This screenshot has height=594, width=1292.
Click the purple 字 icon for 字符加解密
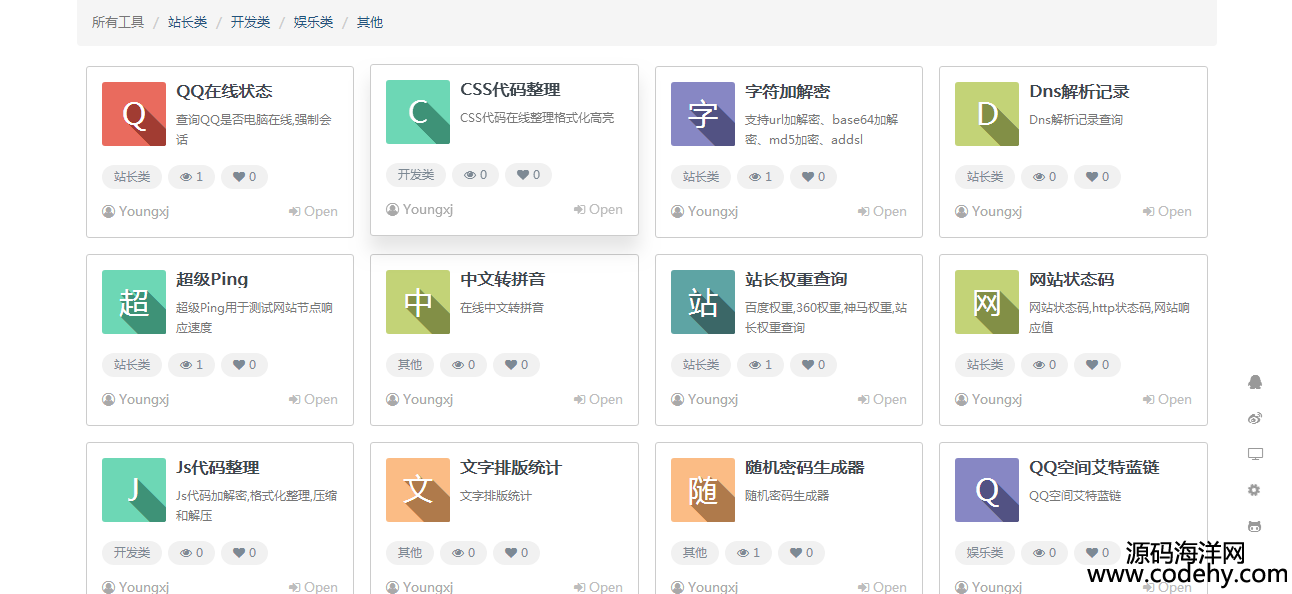703,114
